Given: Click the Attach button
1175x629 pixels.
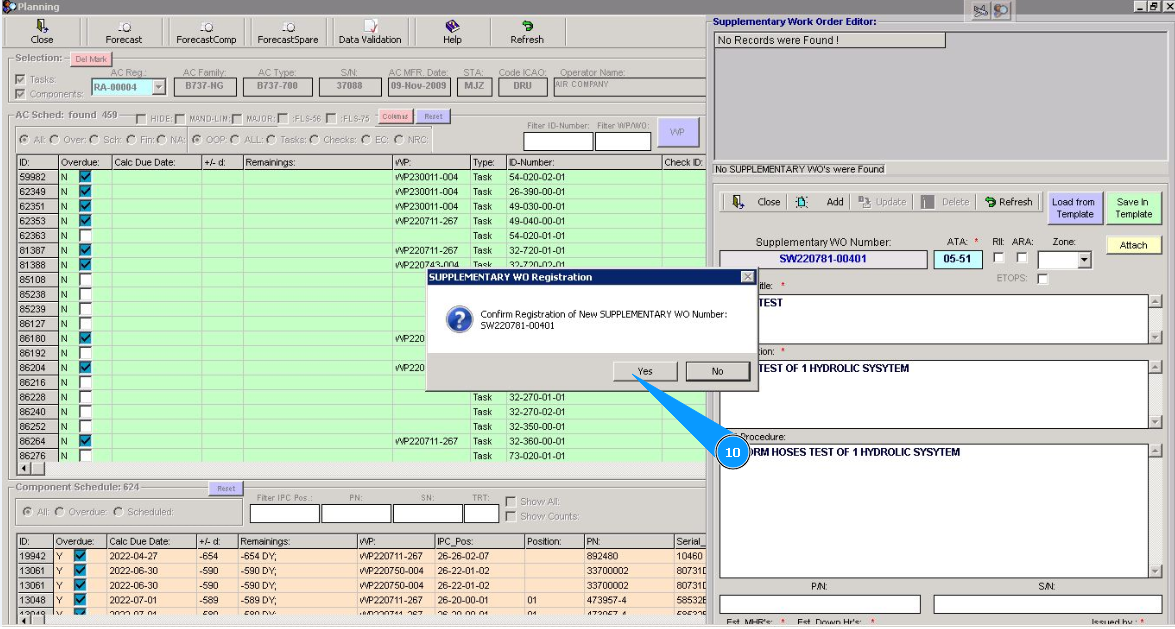Looking at the screenshot, I should [1133, 245].
